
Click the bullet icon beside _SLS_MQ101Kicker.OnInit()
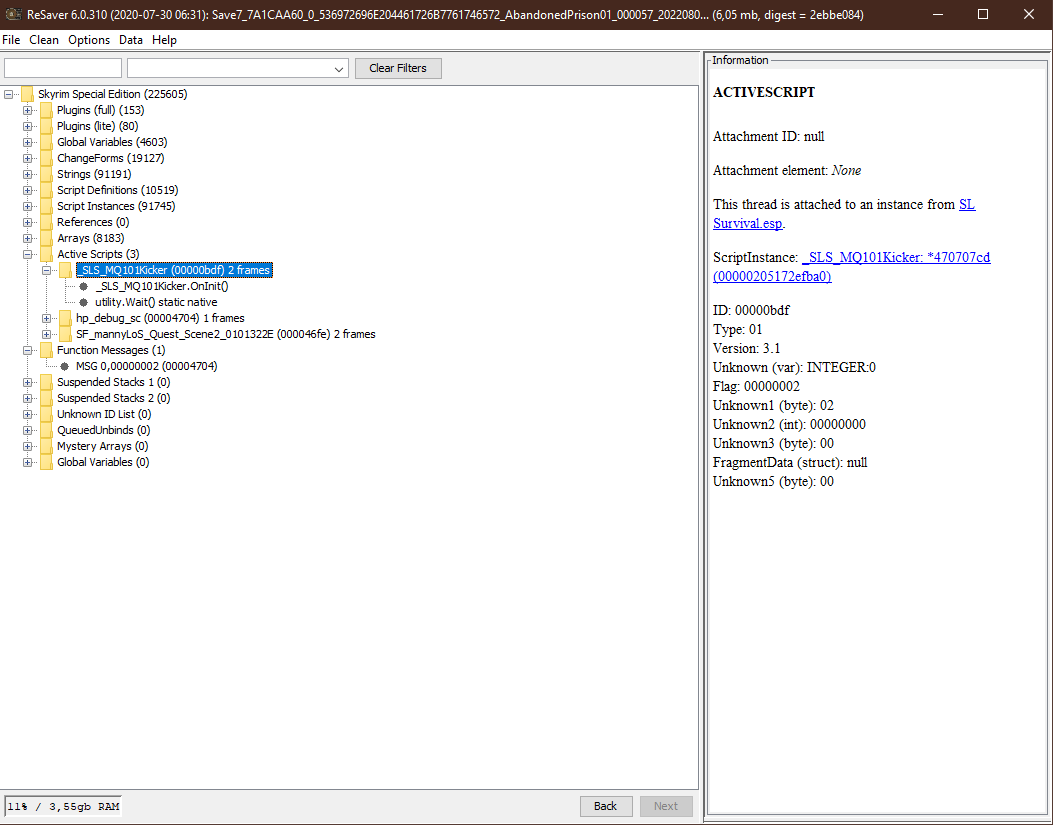(x=83, y=286)
